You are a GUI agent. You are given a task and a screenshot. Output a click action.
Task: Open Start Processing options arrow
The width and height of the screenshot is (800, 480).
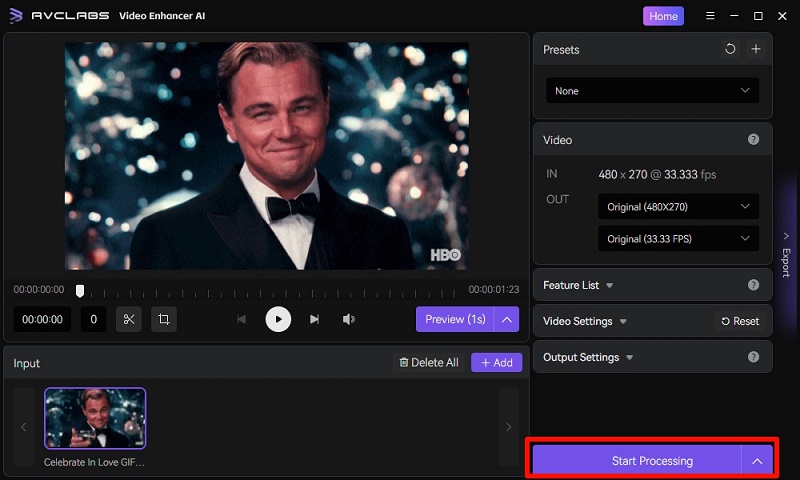pos(757,461)
